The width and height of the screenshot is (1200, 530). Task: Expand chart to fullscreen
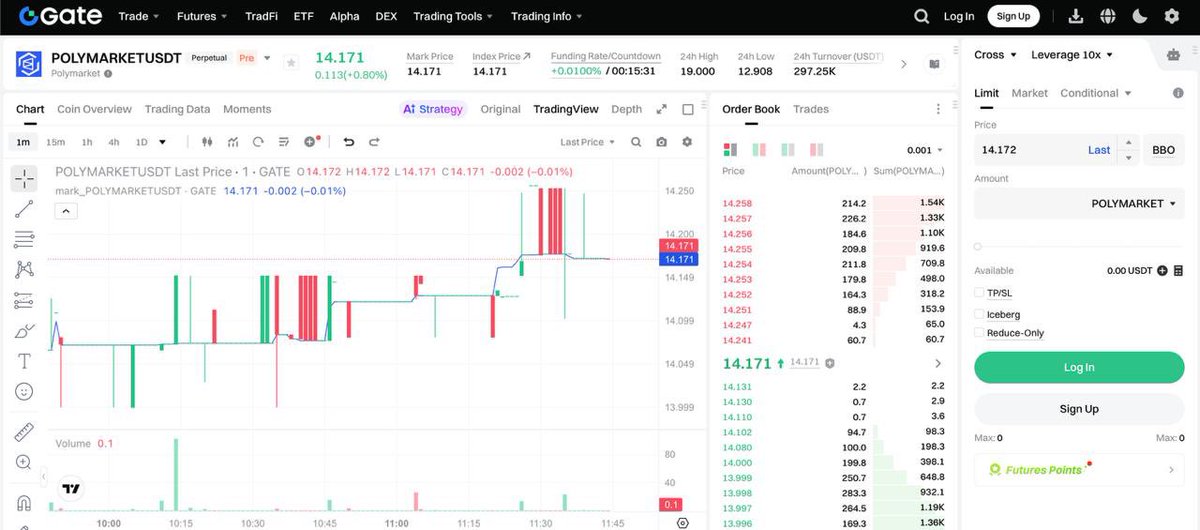click(x=661, y=109)
